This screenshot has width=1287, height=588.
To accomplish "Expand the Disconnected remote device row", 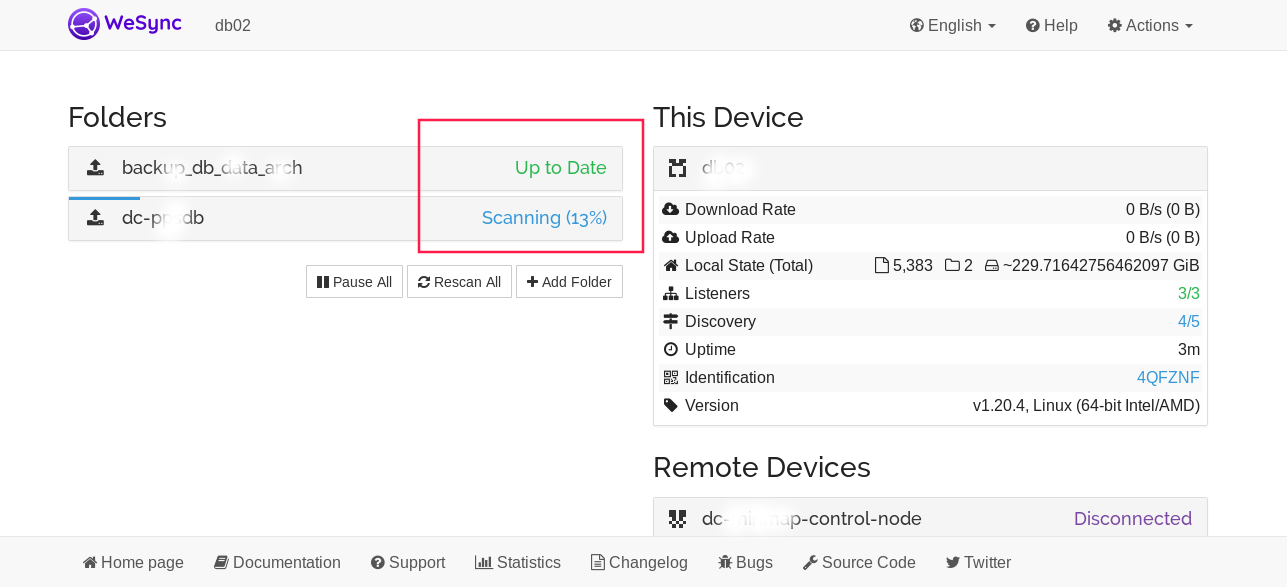I will (x=930, y=518).
